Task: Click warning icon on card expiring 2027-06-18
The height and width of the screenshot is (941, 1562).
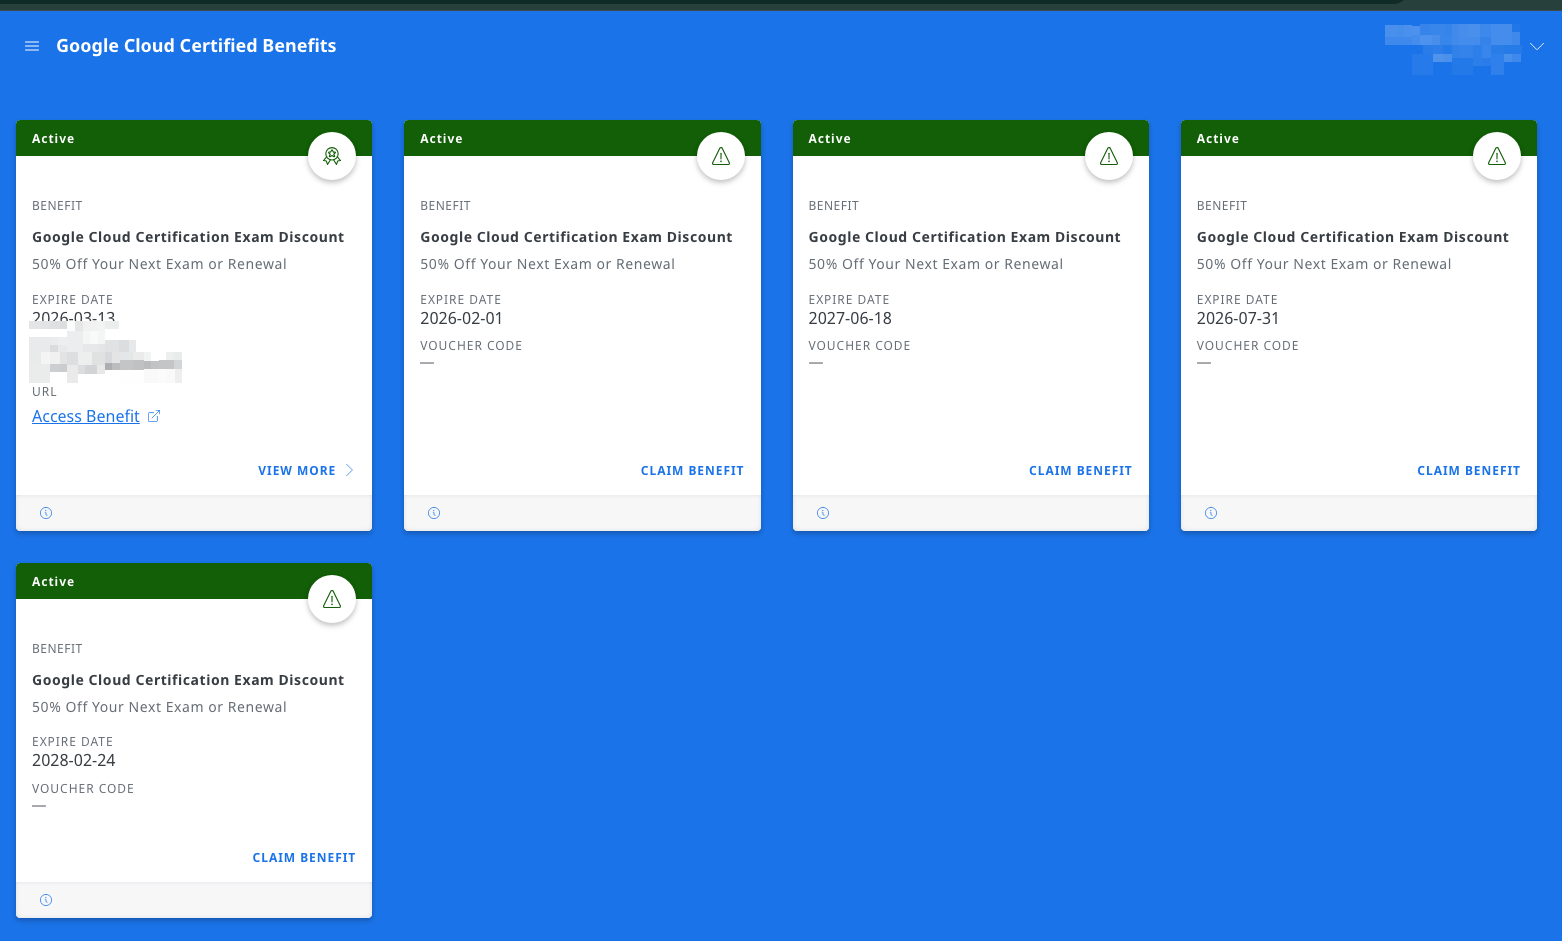Action: (x=1108, y=156)
